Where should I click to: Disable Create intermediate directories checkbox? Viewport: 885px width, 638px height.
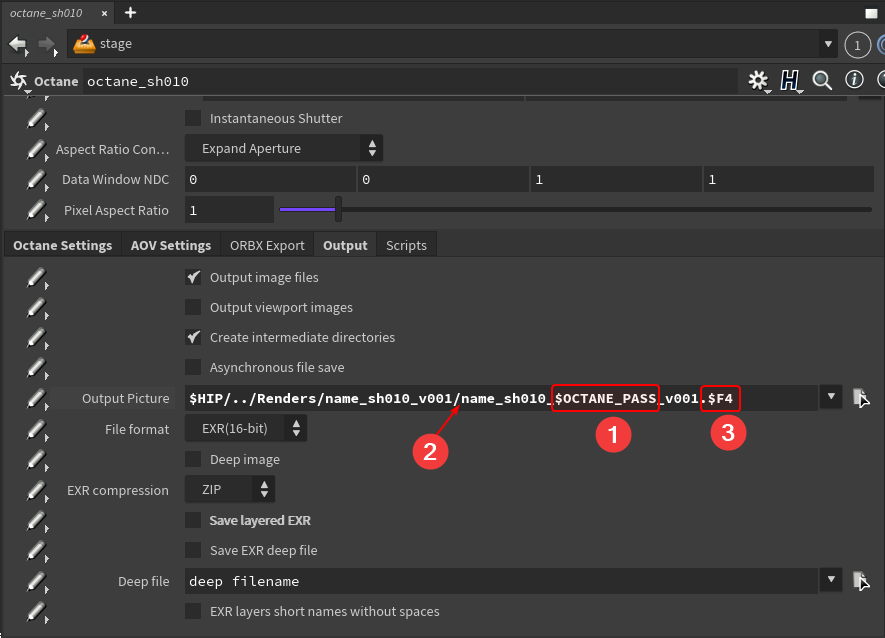click(x=193, y=337)
